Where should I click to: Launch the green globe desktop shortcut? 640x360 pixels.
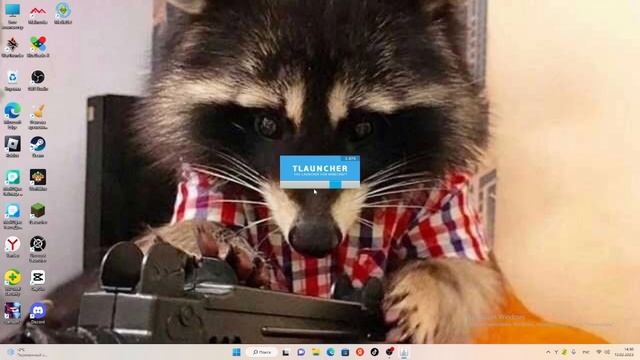(63, 13)
